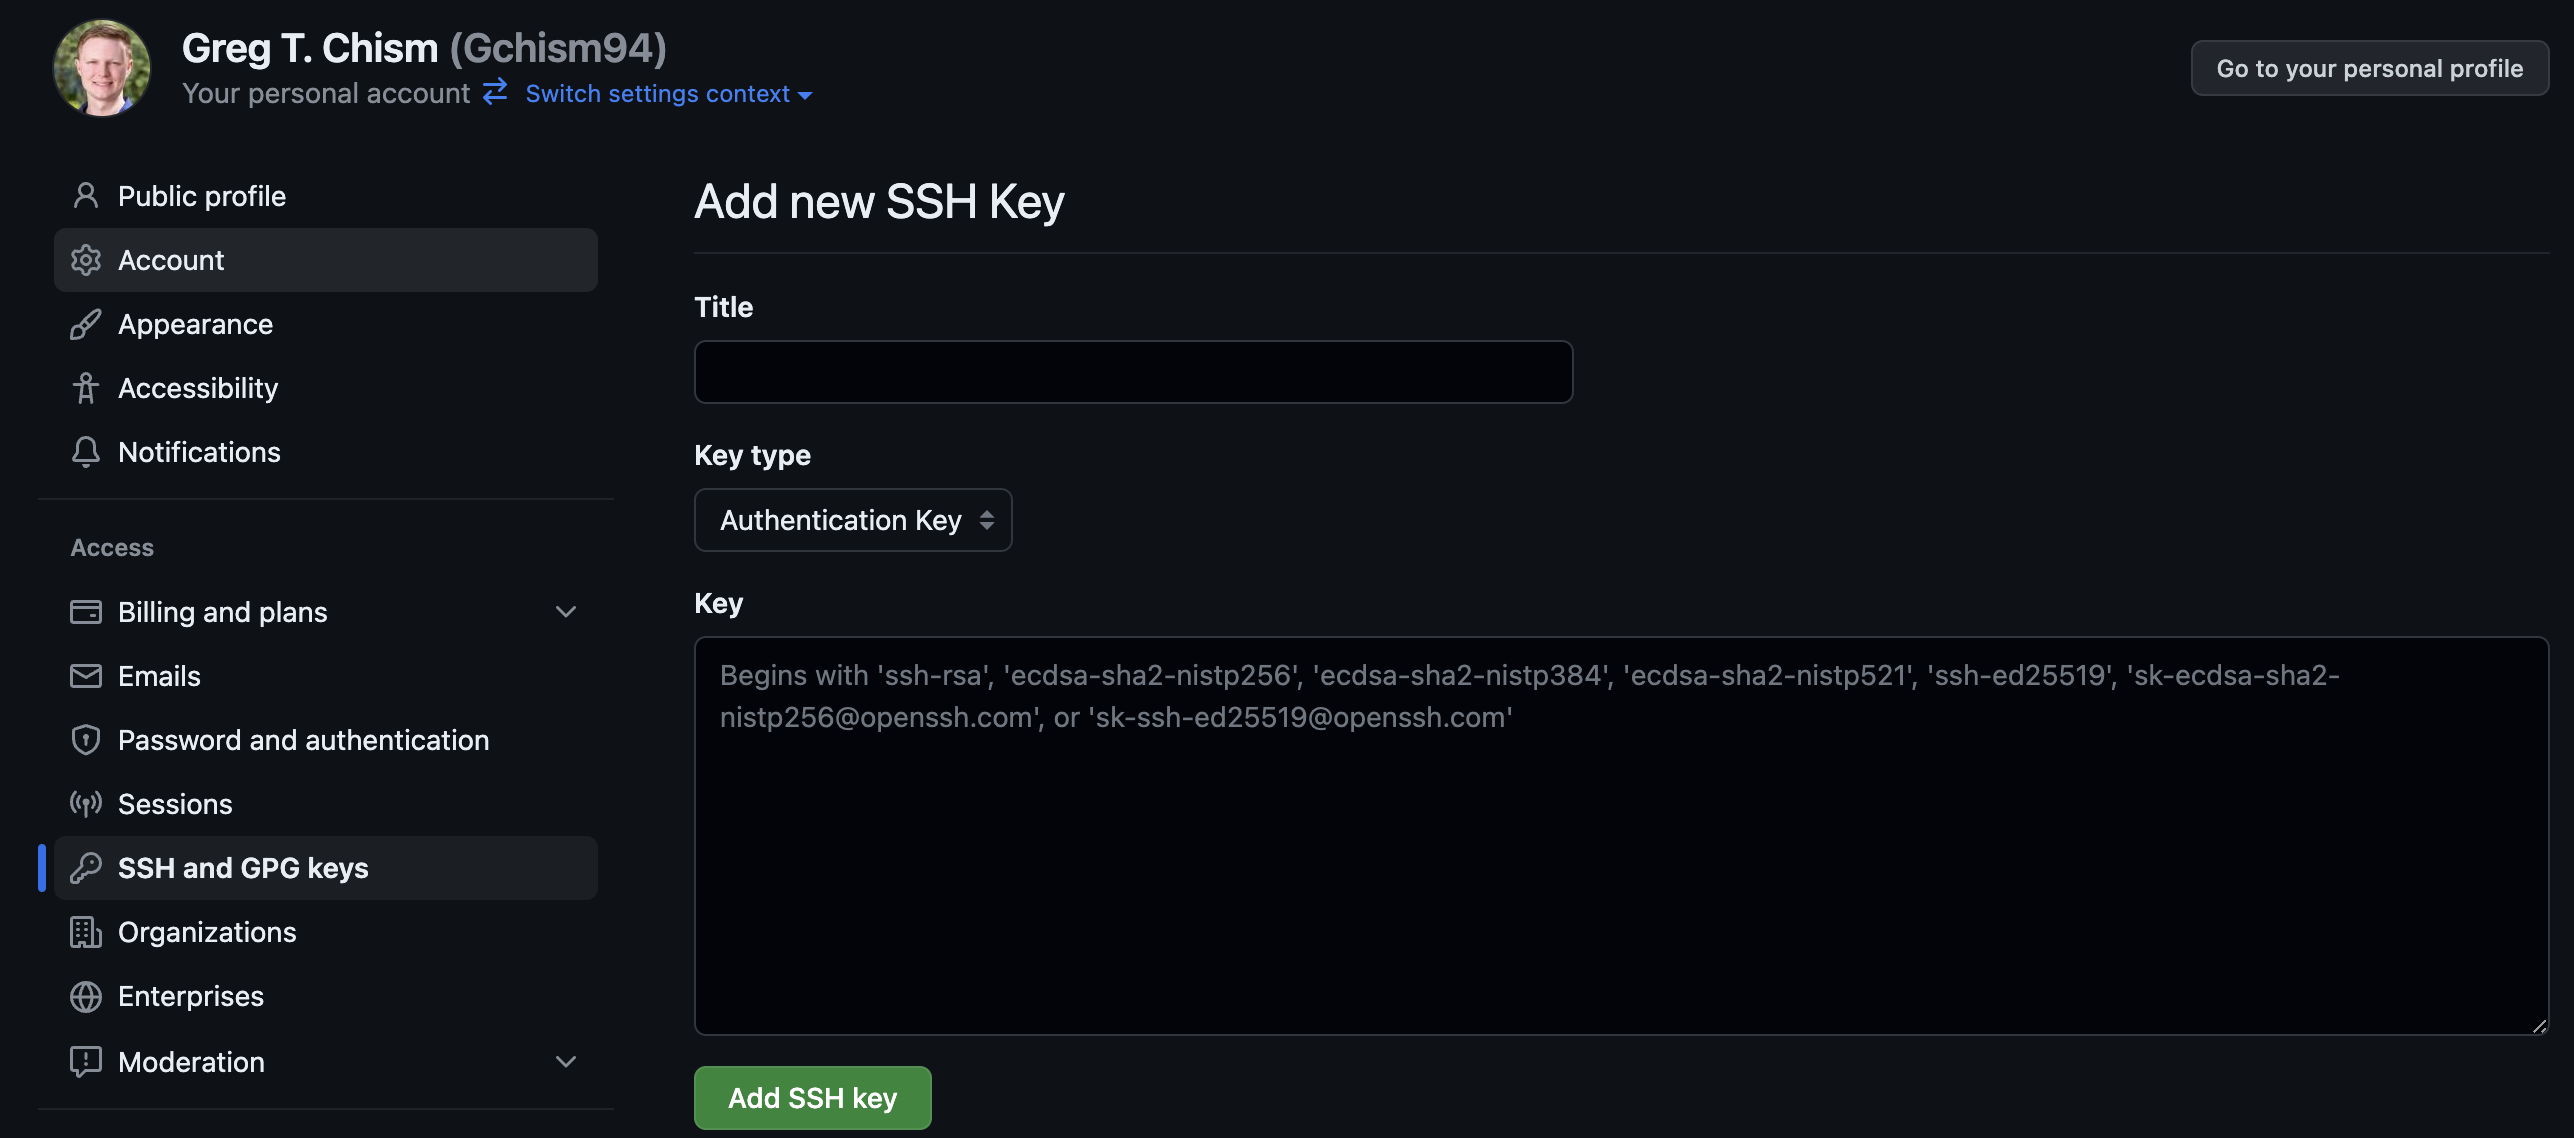Expand the Moderation section chevron
This screenshot has width=2574, height=1138.
point(566,1061)
